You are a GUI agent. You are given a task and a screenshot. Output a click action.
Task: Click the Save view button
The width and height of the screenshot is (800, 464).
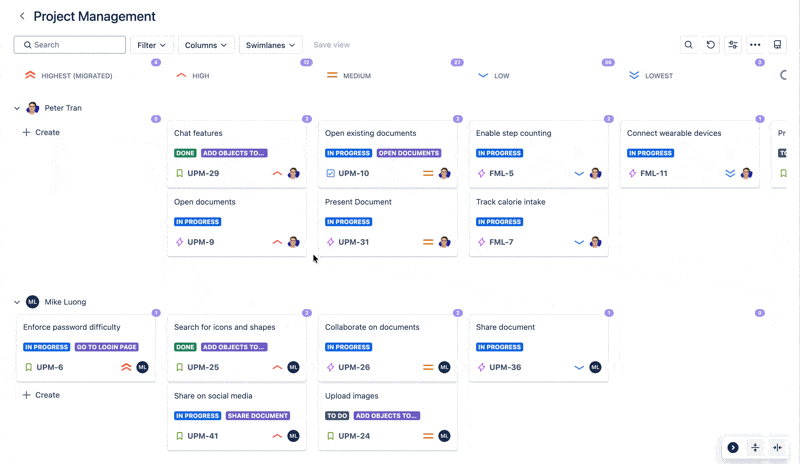pyautogui.click(x=332, y=45)
